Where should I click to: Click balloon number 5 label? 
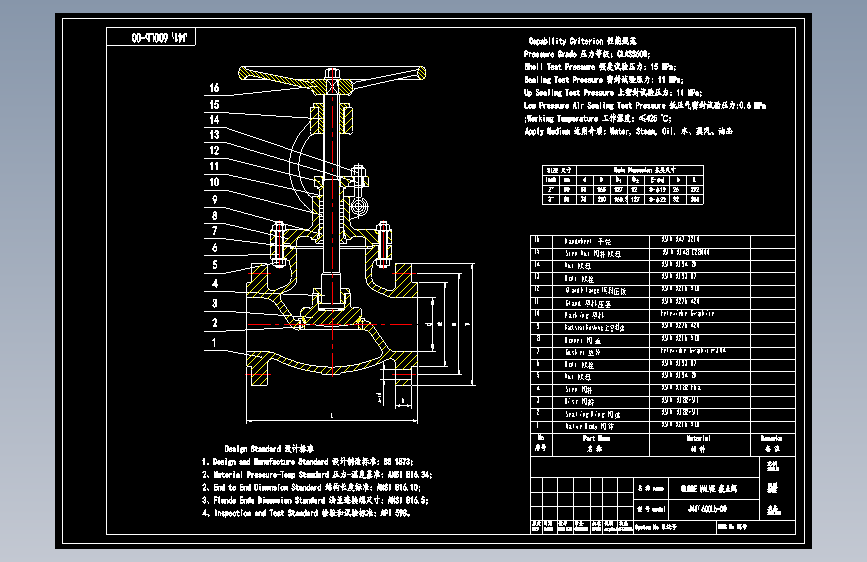(x=215, y=265)
